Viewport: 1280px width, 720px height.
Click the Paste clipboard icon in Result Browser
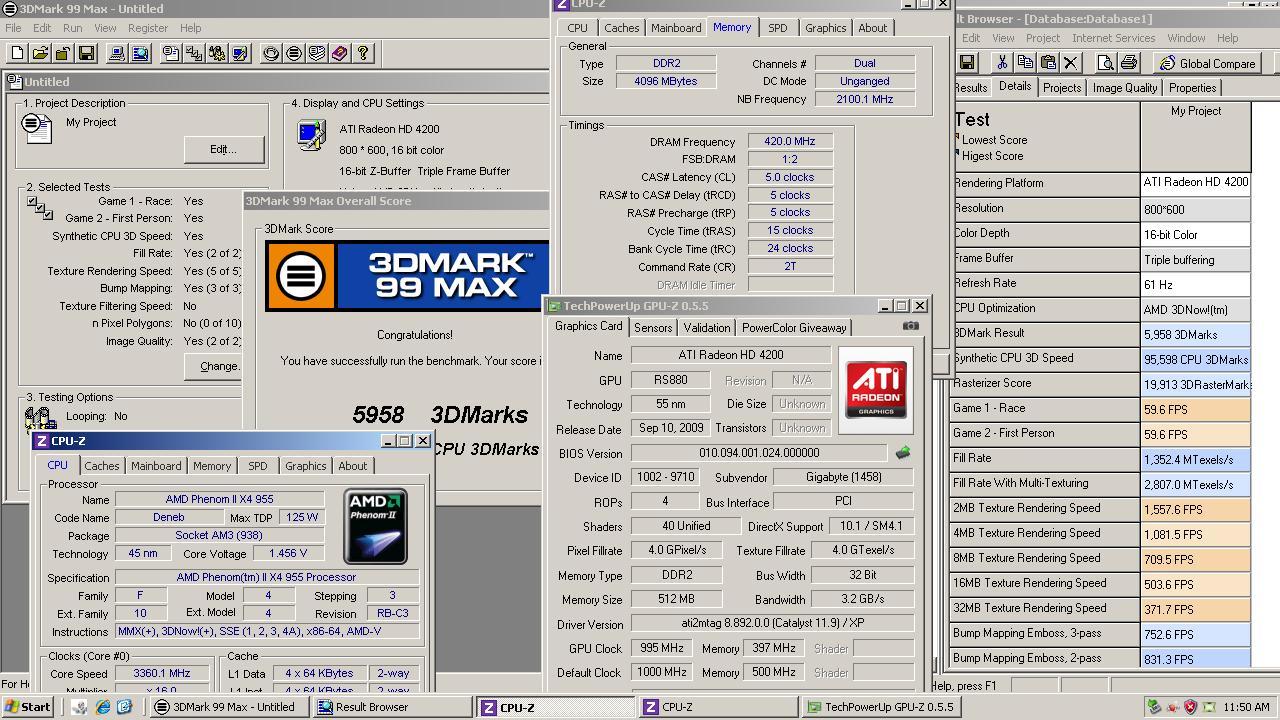[x=1048, y=63]
